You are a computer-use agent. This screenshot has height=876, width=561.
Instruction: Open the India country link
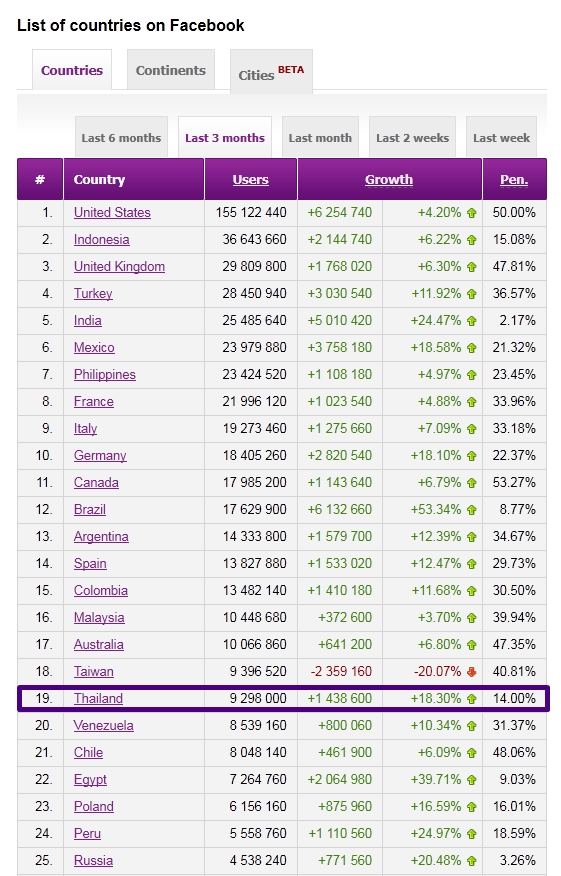tap(88, 320)
